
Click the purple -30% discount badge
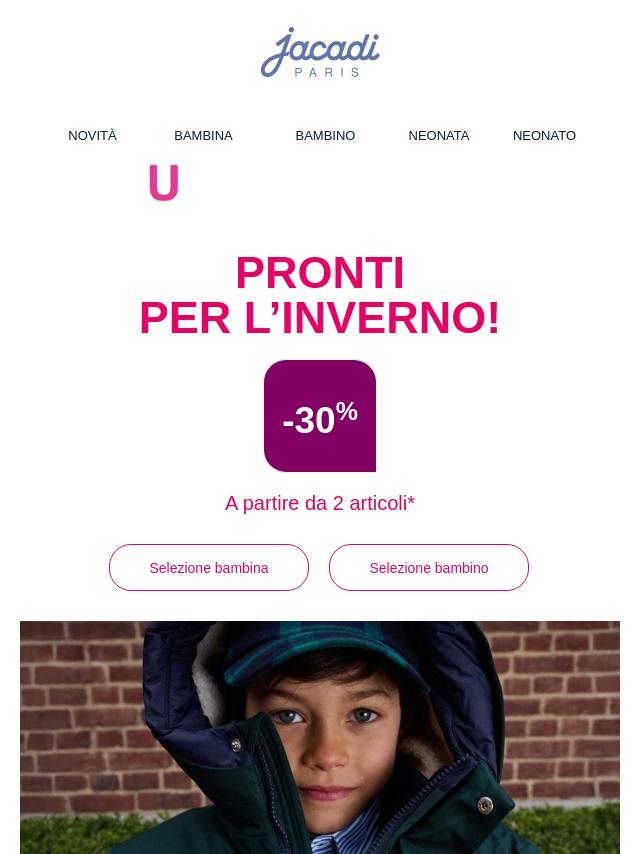[x=320, y=416]
